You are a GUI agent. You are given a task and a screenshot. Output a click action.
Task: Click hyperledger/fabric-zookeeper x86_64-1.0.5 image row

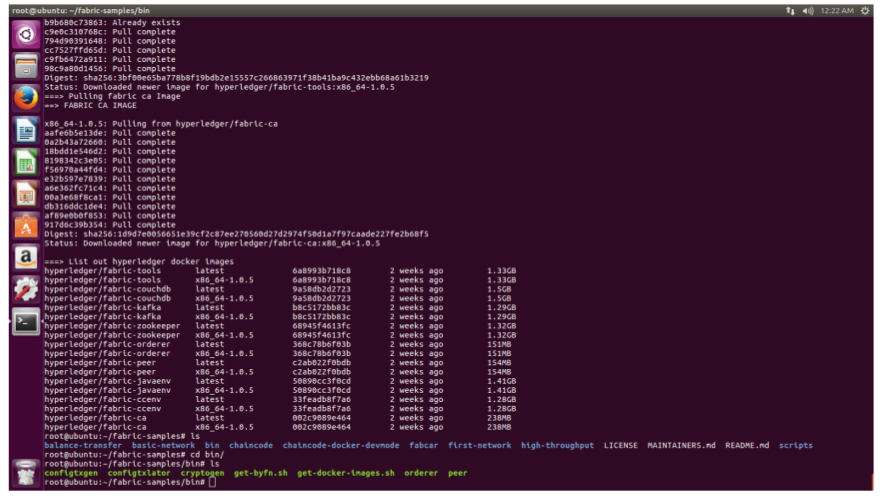(280, 335)
